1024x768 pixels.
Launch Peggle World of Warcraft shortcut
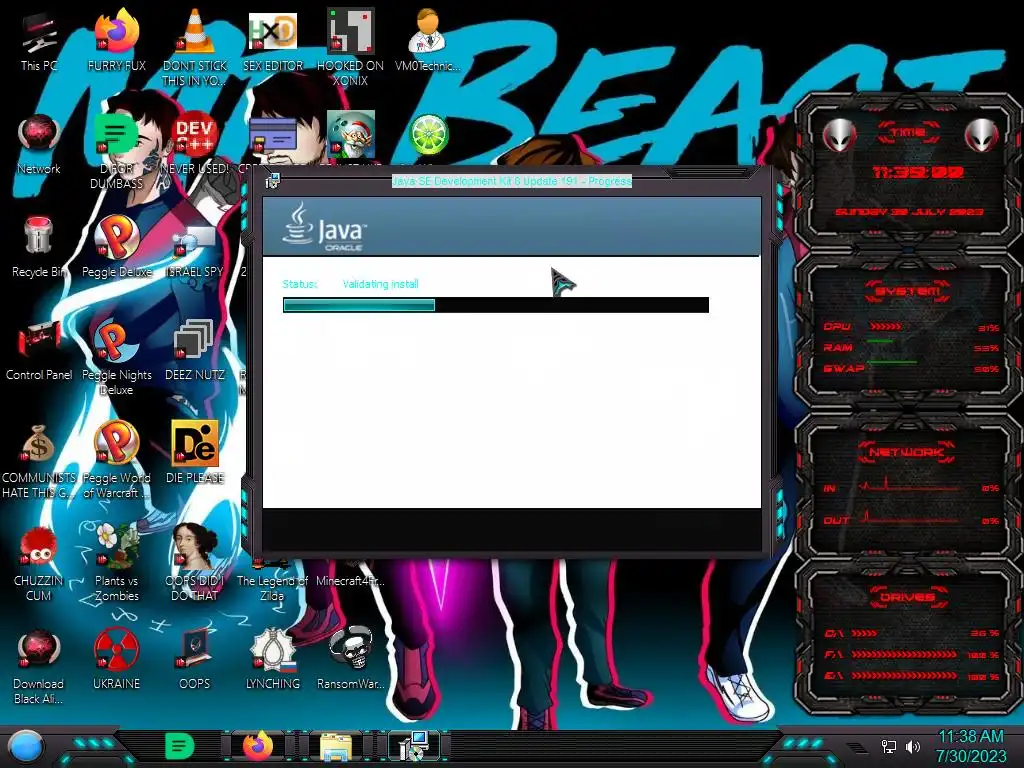point(116,442)
